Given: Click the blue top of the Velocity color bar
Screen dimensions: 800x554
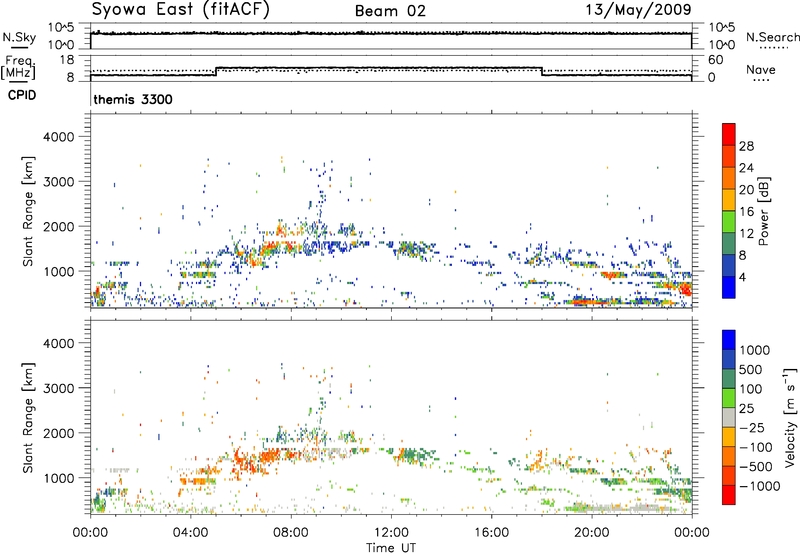Looking at the screenshot, I should click(x=729, y=340).
